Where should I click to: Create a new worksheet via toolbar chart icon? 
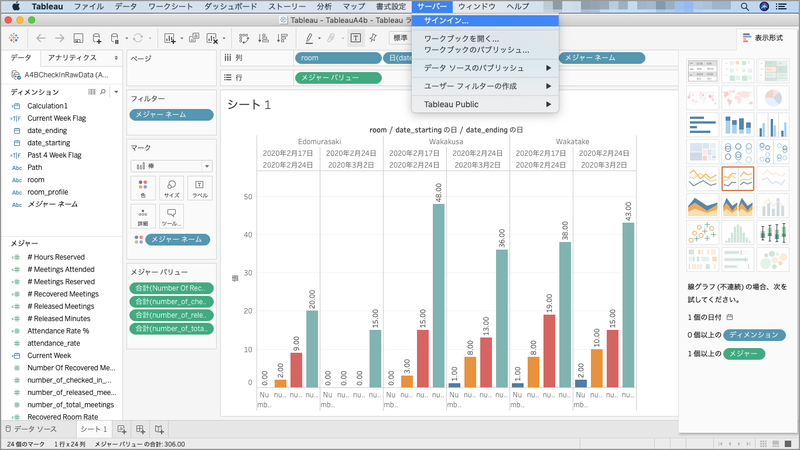coord(169,38)
